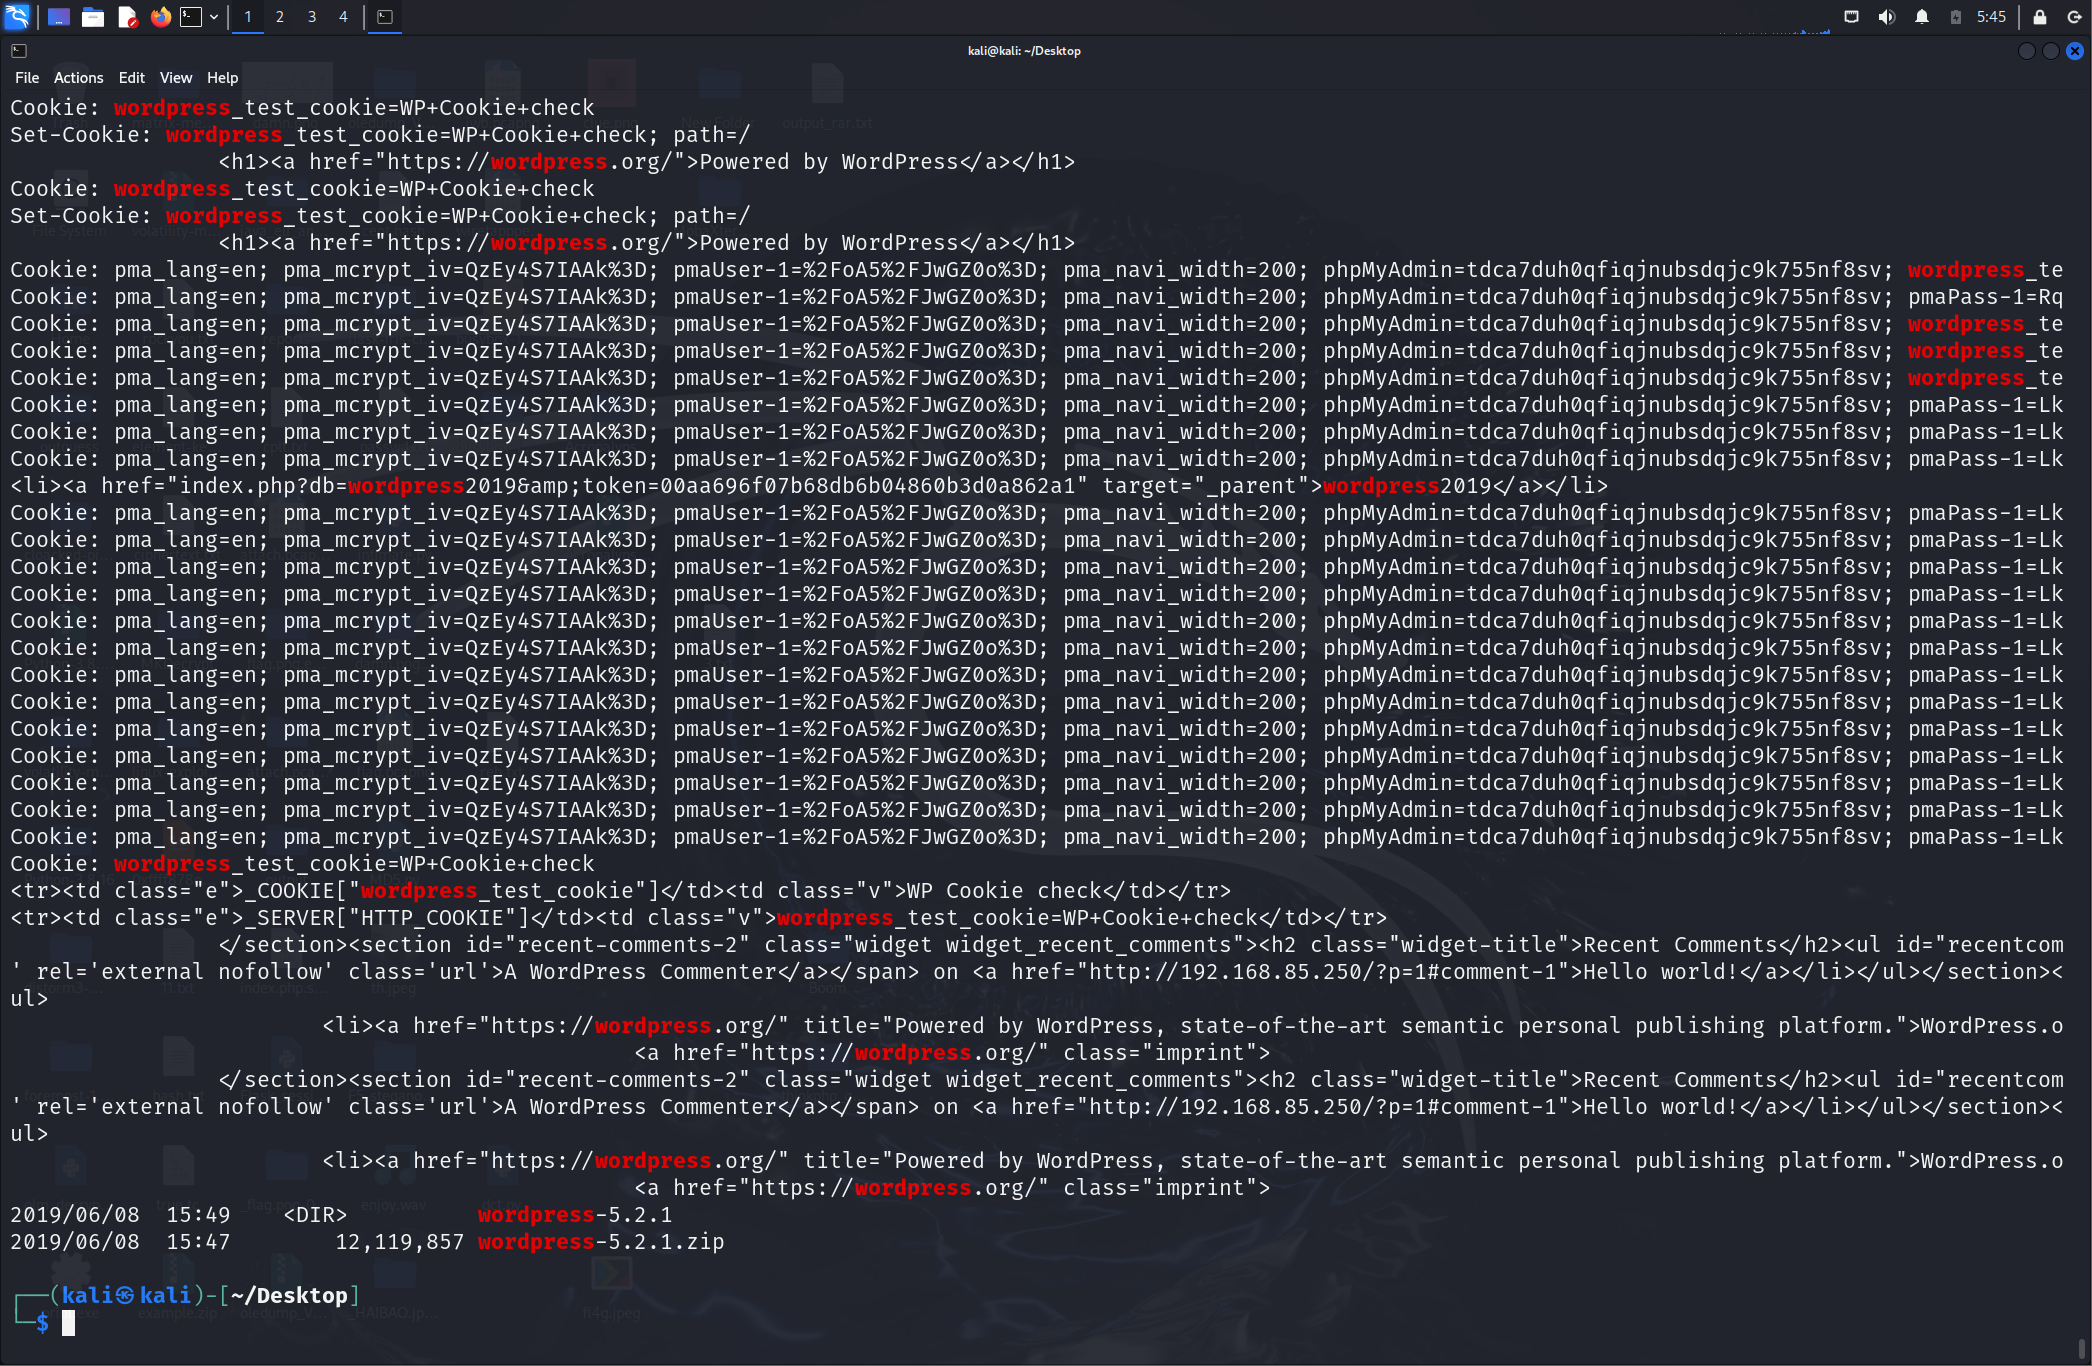Open a new terminal from panel launcher

tap(191, 16)
